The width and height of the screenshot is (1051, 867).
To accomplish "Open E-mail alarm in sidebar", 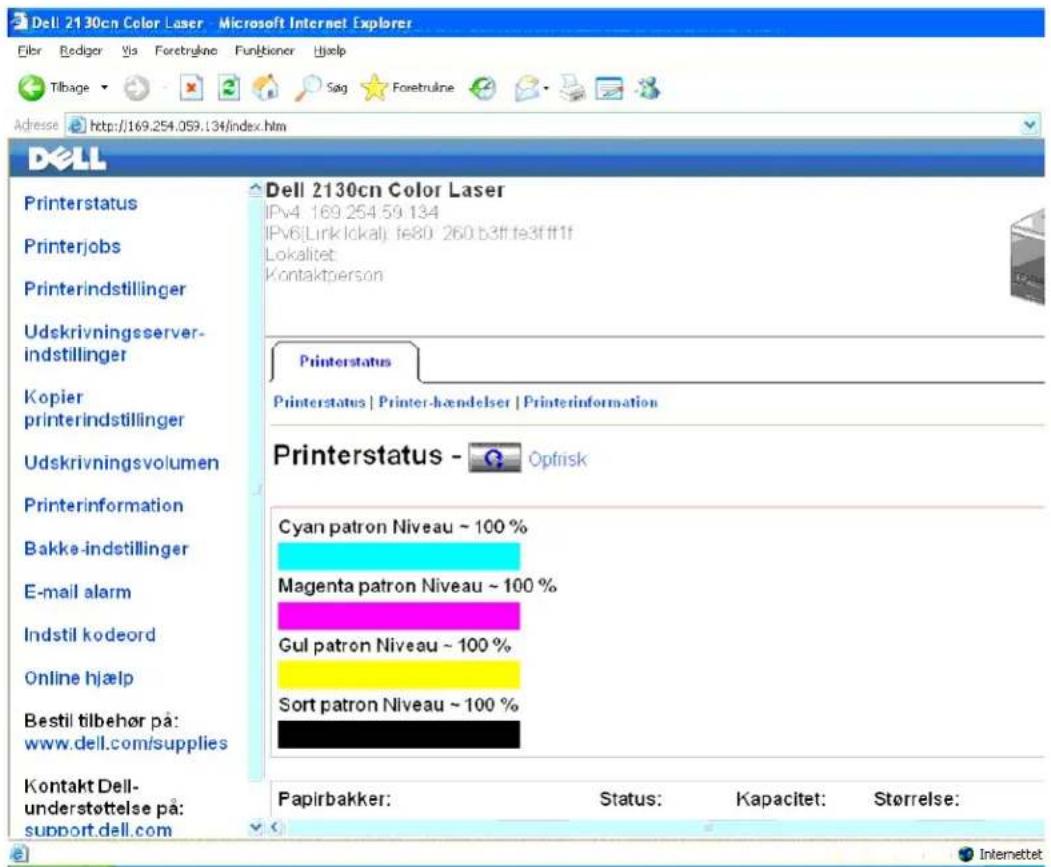I will pos(77,591).
